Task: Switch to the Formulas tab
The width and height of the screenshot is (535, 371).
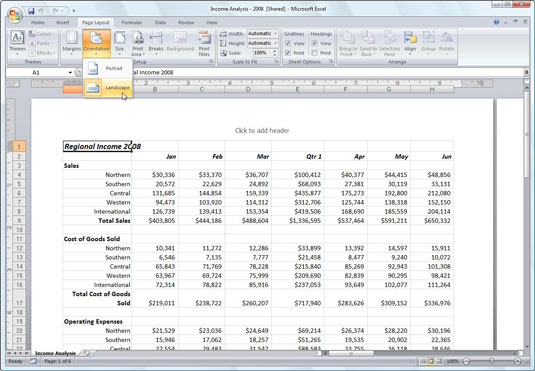Action: [x=132, y=23]
